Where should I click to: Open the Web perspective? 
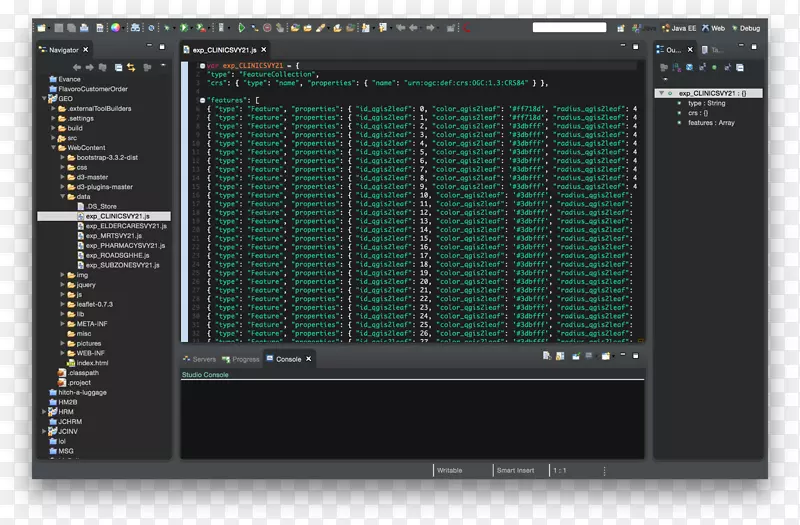[713, 28]
